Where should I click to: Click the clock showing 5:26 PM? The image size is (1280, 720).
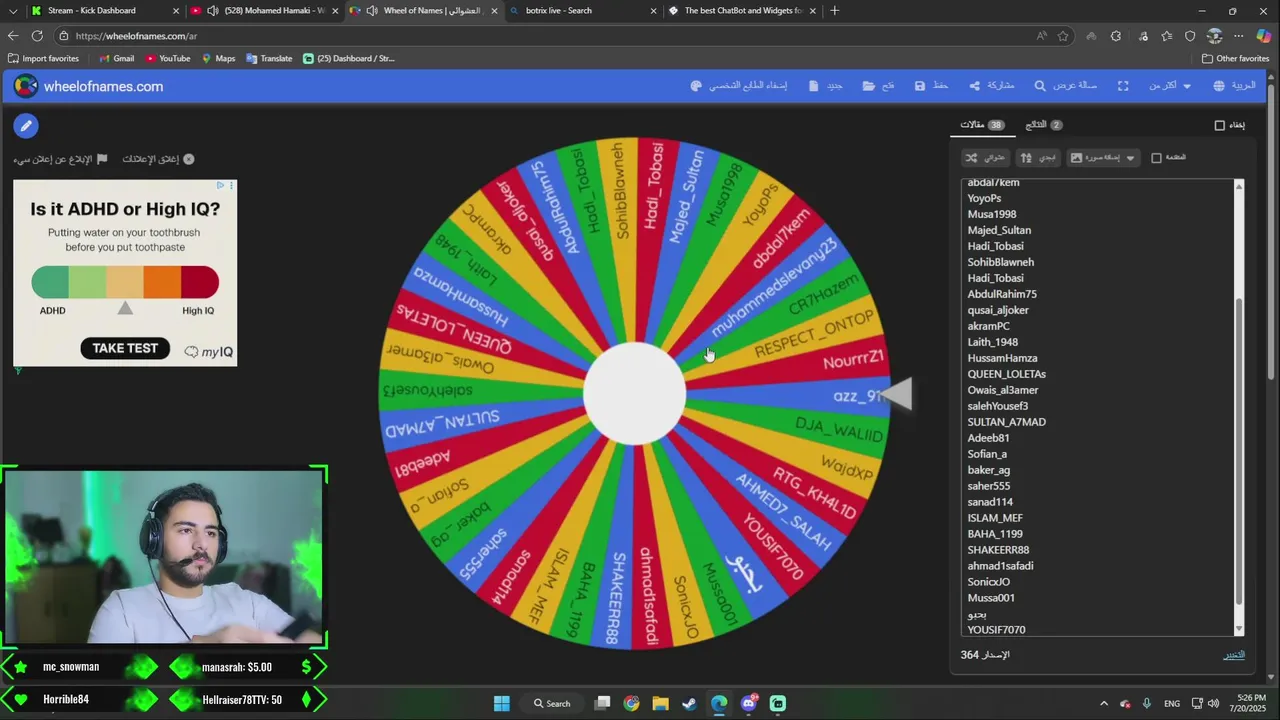[1251, 697]
